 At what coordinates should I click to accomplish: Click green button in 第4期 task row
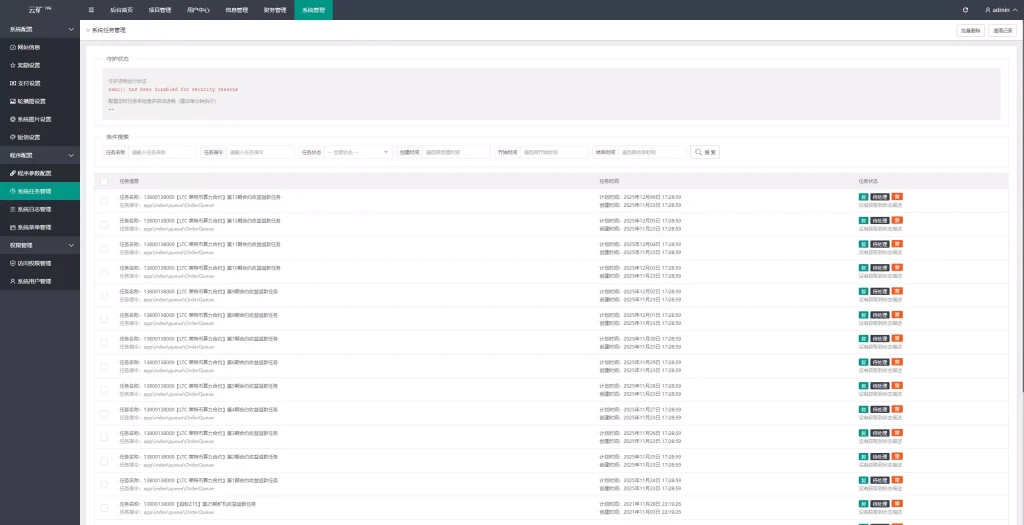pyautogui.click(x=863, y=409)
